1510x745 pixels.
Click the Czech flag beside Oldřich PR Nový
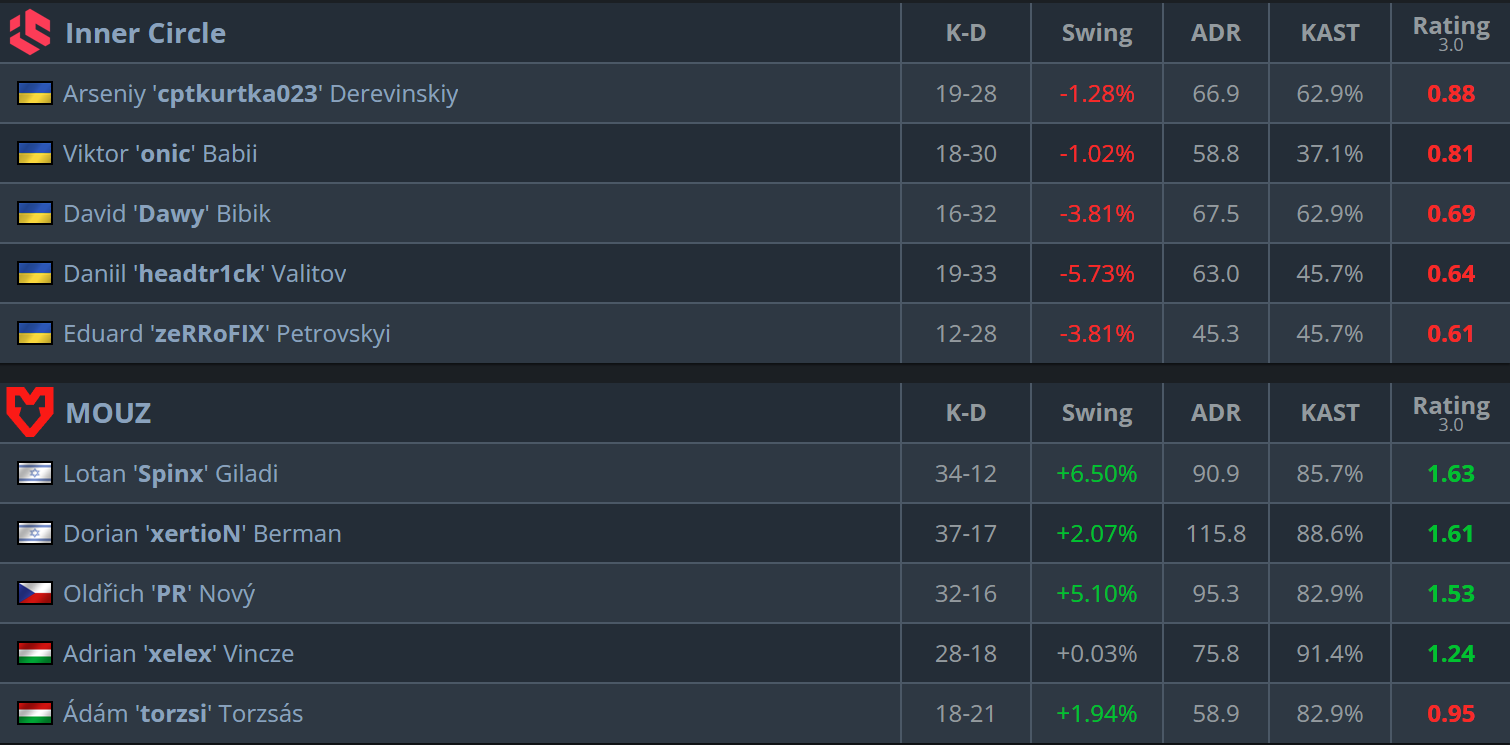coord(35,594)
